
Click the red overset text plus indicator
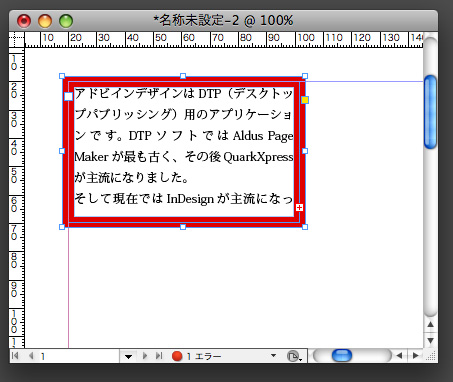[x=299, y=208]
